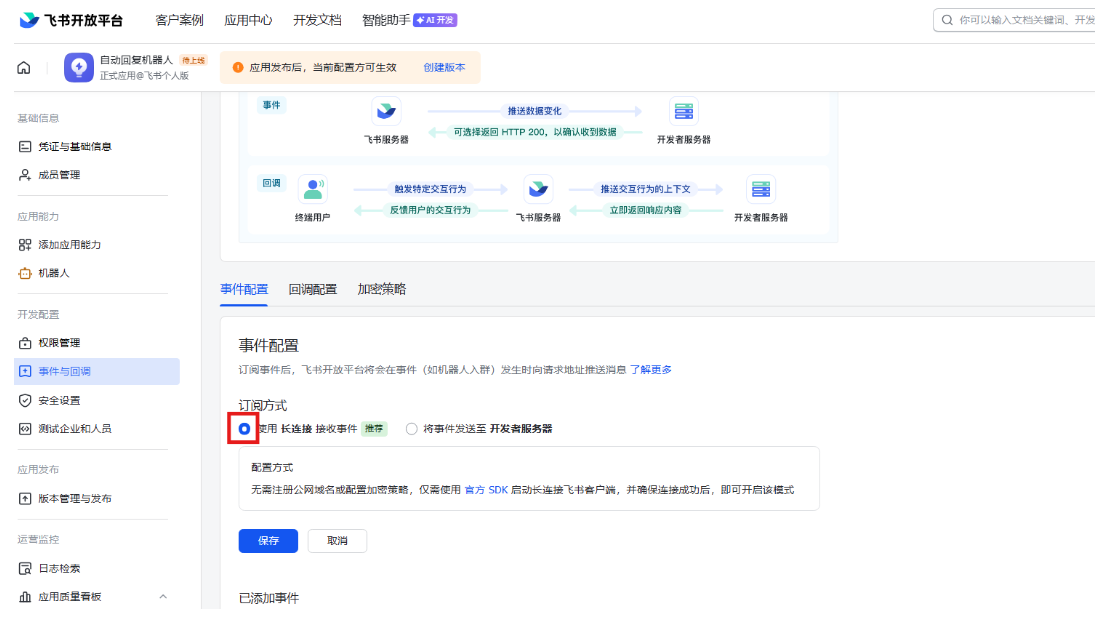Image resolution: width=1095 pixels, height=639 pixels.
Task: Click Feishu server icon in 事件 row
Action: pos(386,111)
